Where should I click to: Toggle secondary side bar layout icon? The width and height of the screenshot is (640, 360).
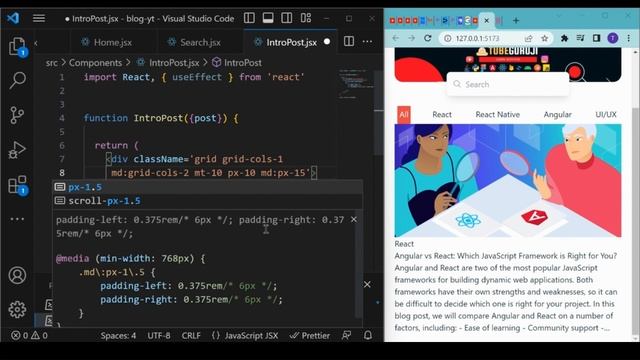(x=287, y=18)
